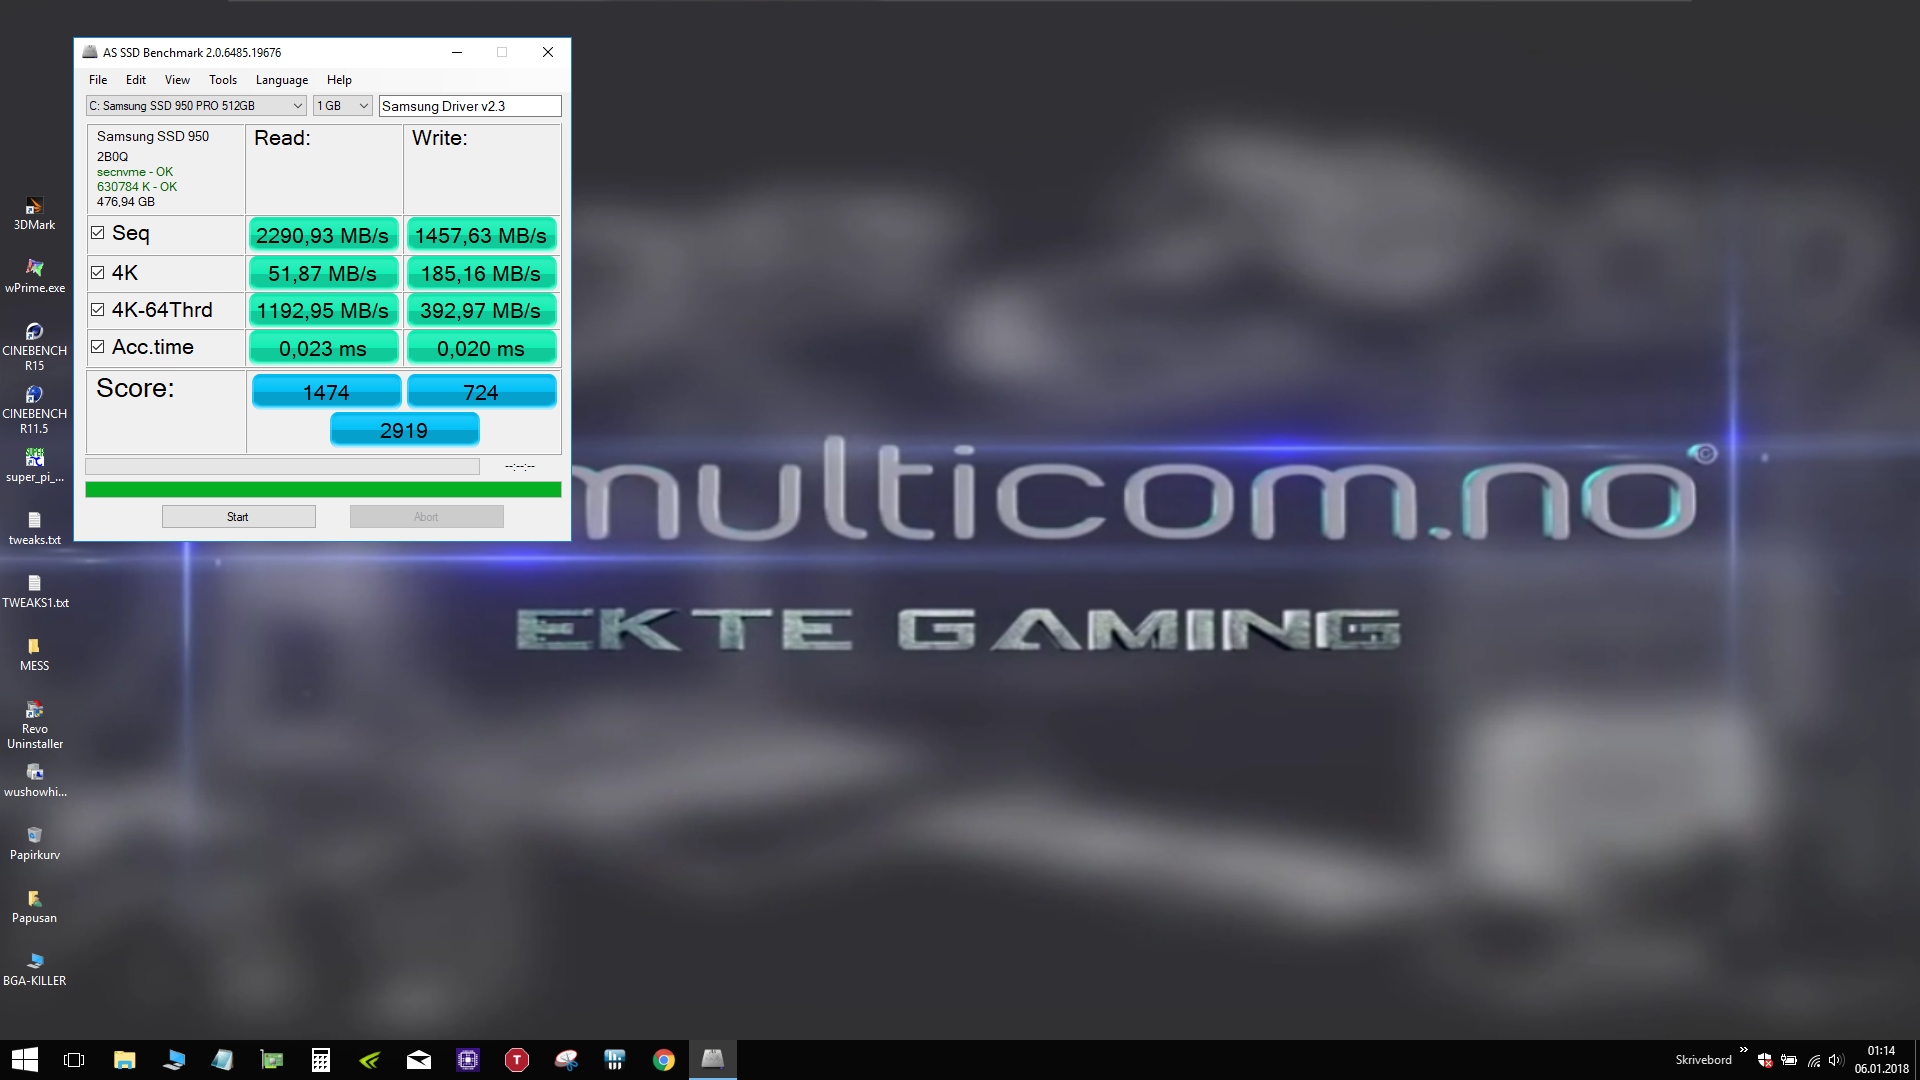Viewport: 1920px width, 1080px height.
Task: Open the Windows Start menu
Action: click(24, 1060)
